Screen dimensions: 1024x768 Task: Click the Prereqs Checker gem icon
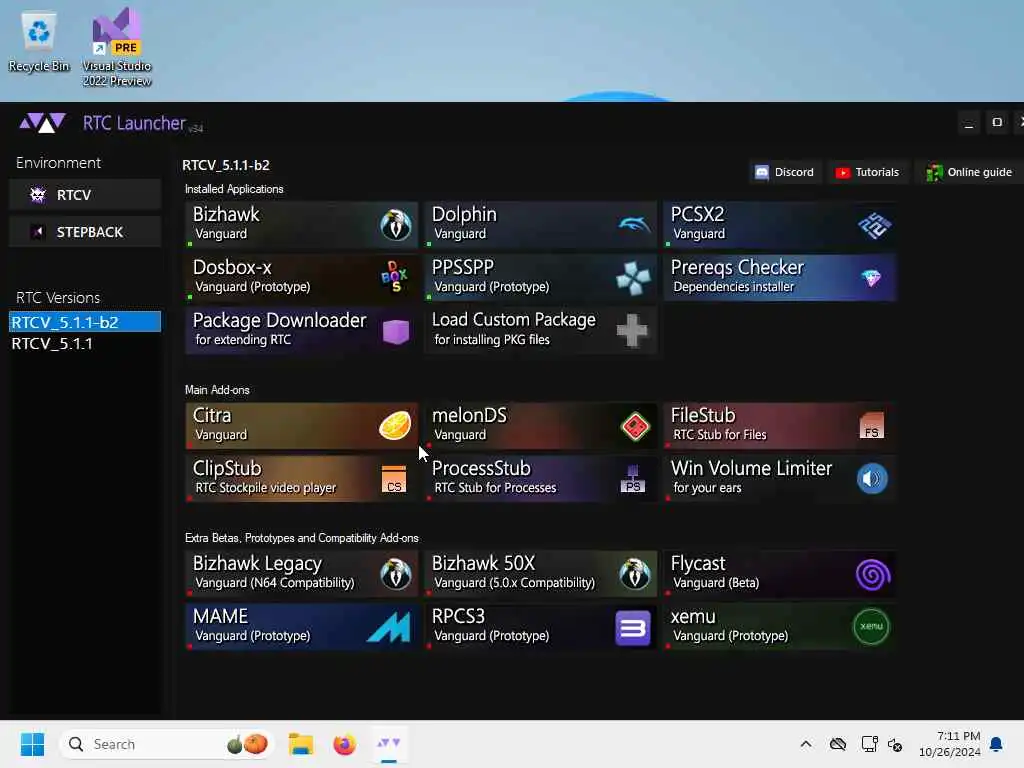point(871,278)
